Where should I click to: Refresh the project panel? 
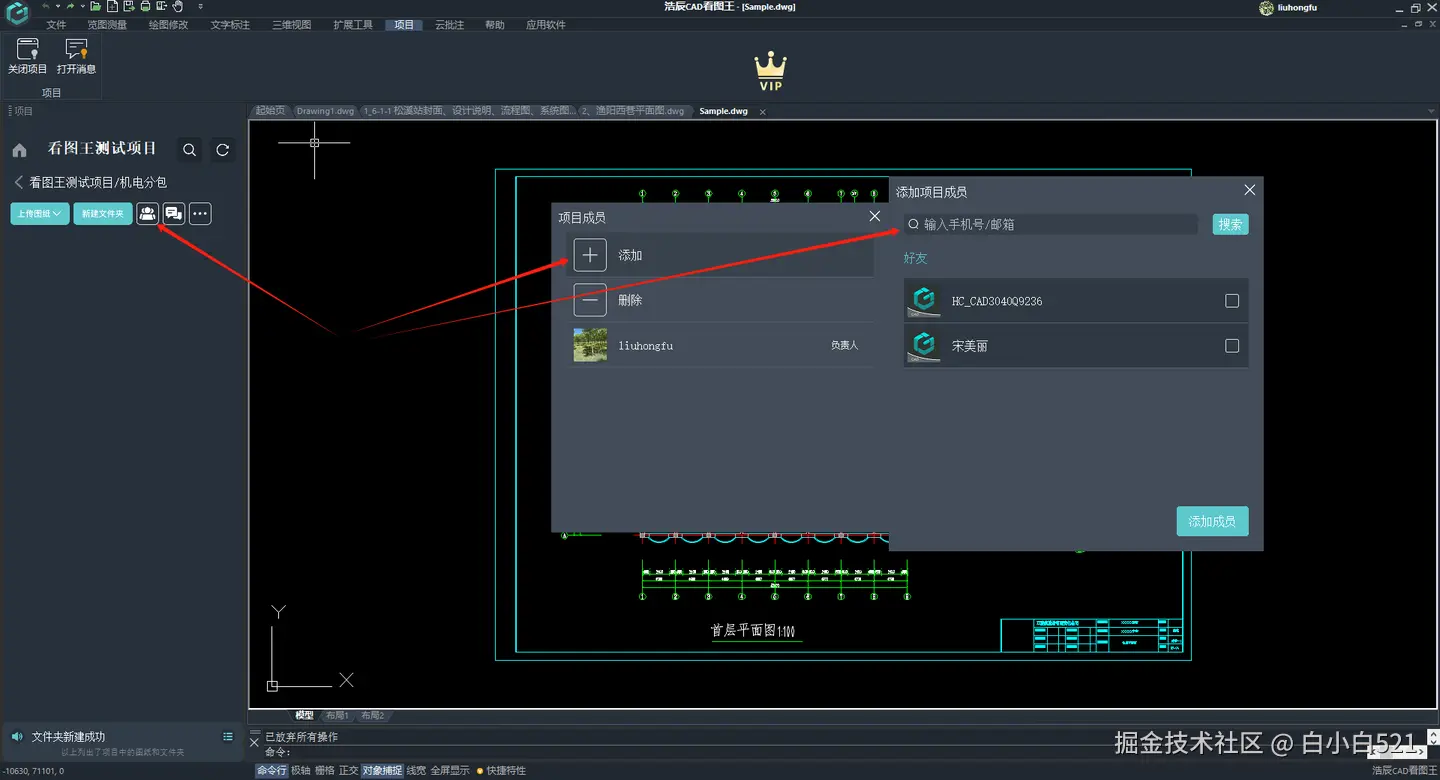coord(223,150)
